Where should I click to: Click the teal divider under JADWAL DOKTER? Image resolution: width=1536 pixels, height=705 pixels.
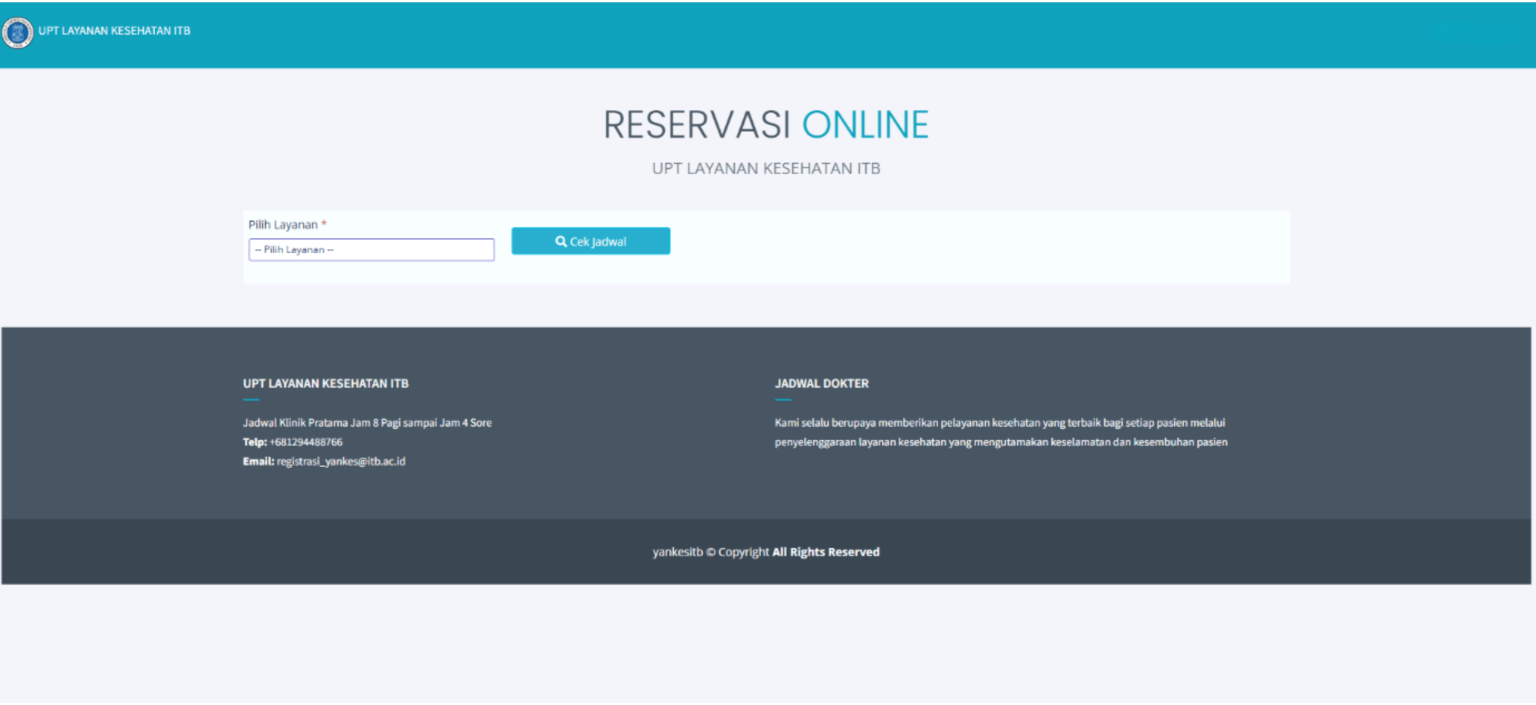(781, 399)
